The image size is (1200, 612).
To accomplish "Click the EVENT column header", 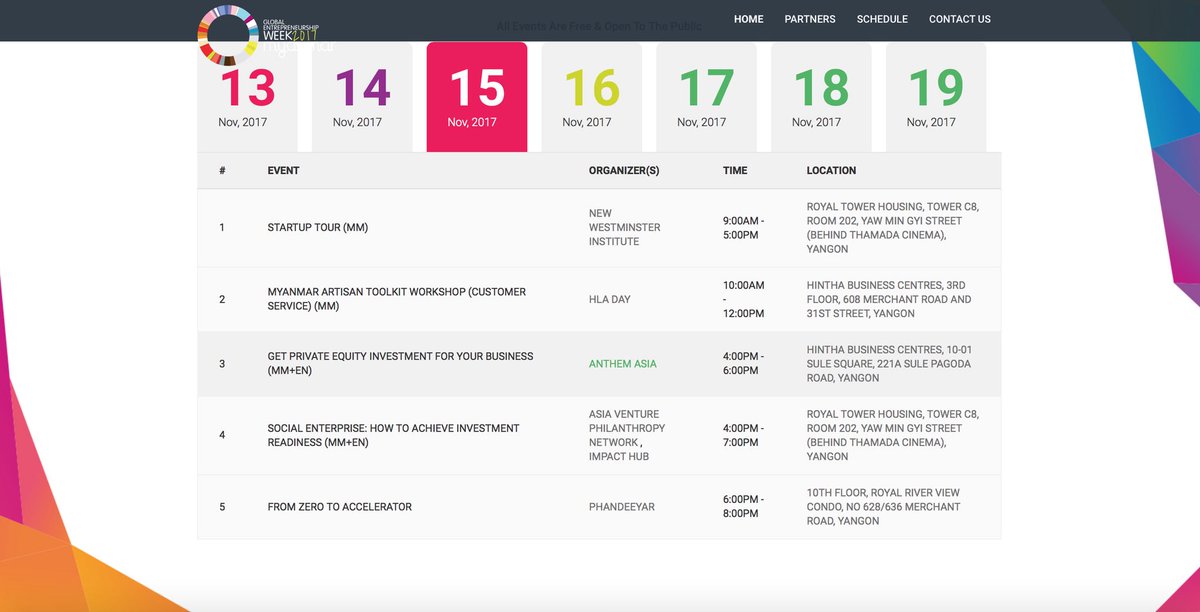I will click(283, 171).
